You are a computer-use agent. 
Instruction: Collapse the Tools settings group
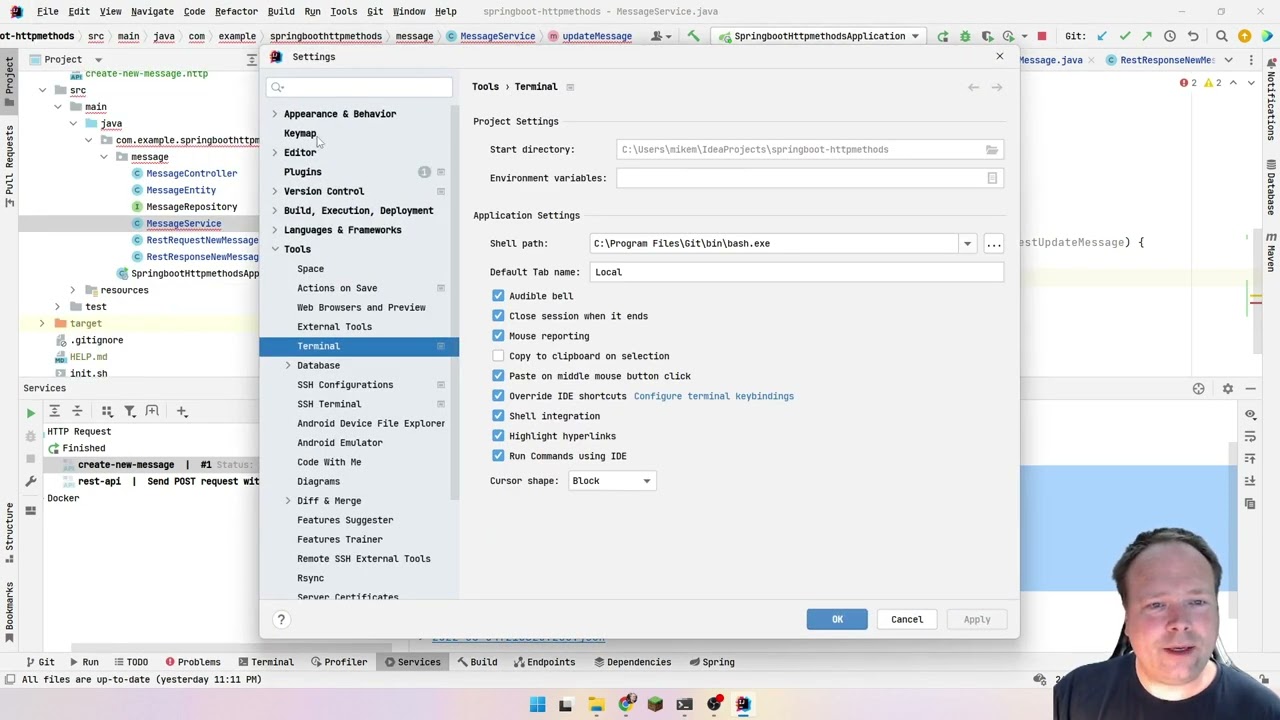(x=275, y=249)
